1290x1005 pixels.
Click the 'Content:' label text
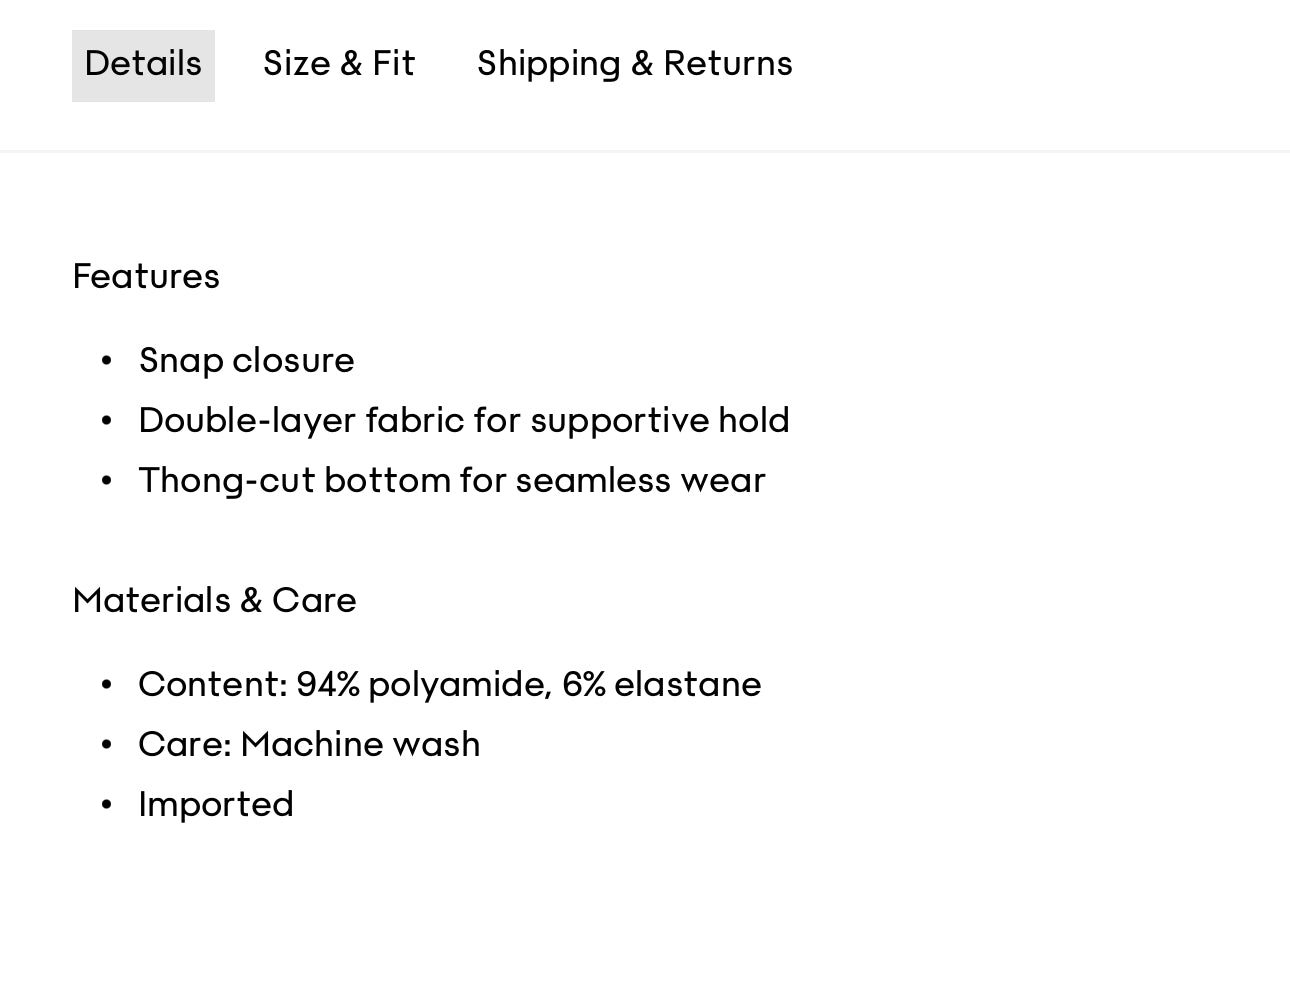[213, 685]
